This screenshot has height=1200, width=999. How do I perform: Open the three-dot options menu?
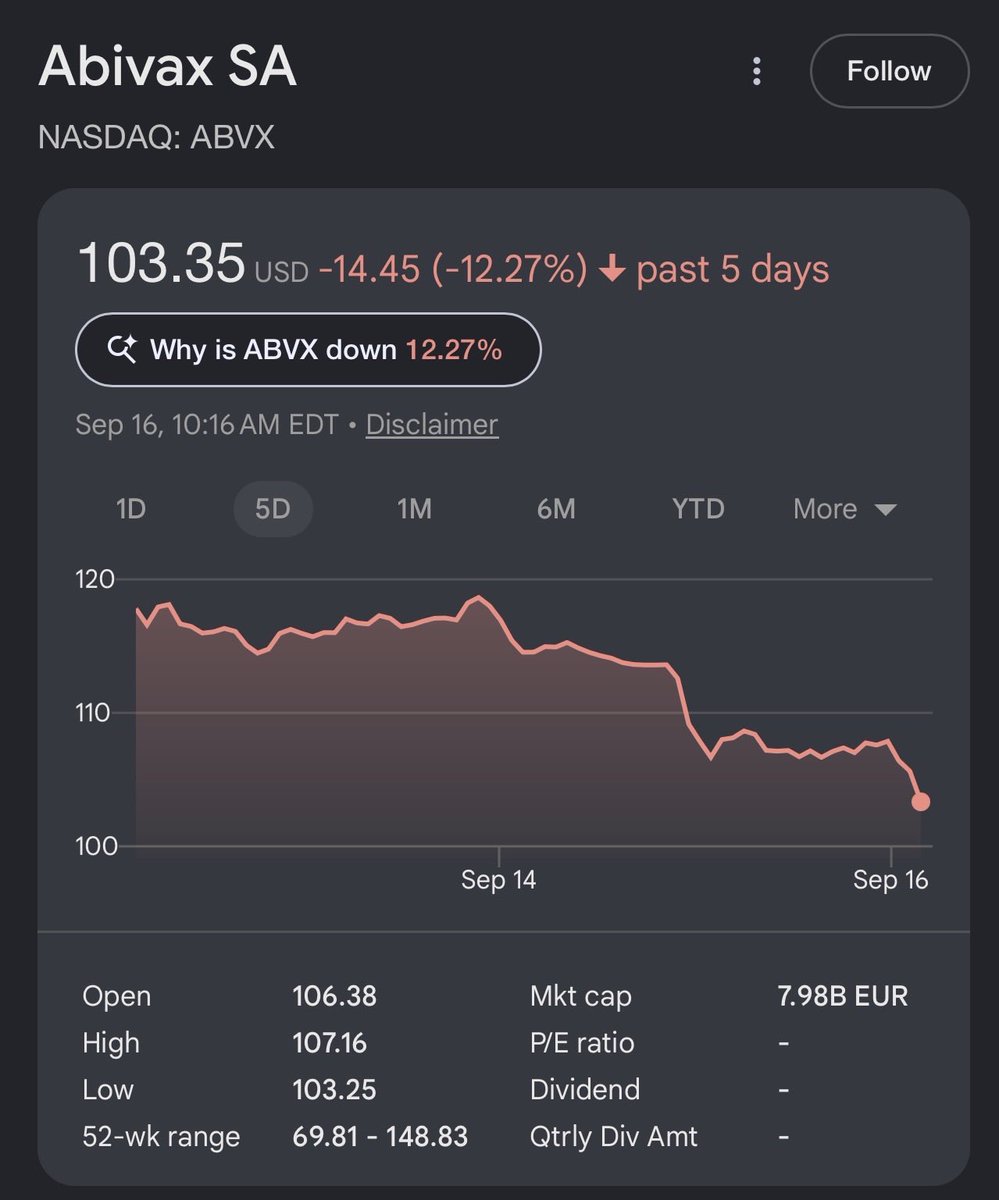coord(757,71)
